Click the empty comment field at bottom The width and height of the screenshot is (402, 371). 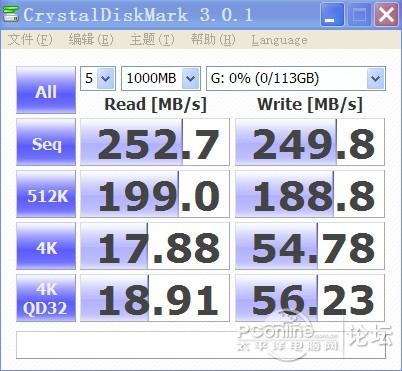pos(201,345)
